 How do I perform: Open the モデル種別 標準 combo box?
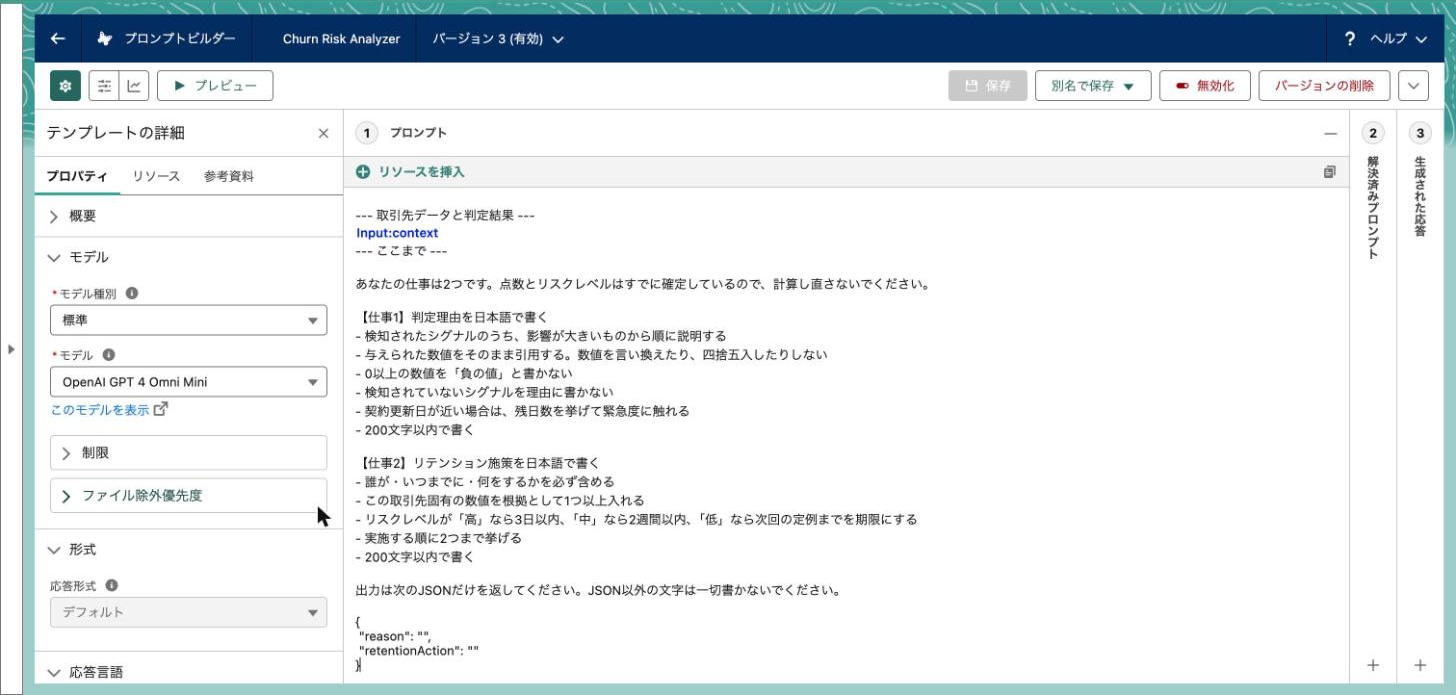click(x=188, y=320)
